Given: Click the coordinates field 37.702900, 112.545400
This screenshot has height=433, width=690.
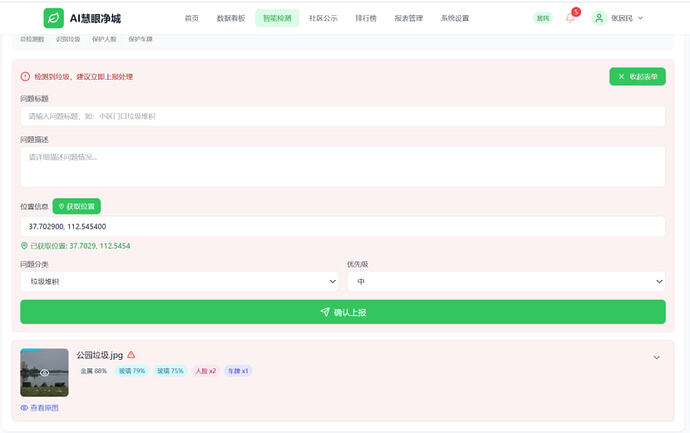Looking at the screenshot, I should point(343,226).
